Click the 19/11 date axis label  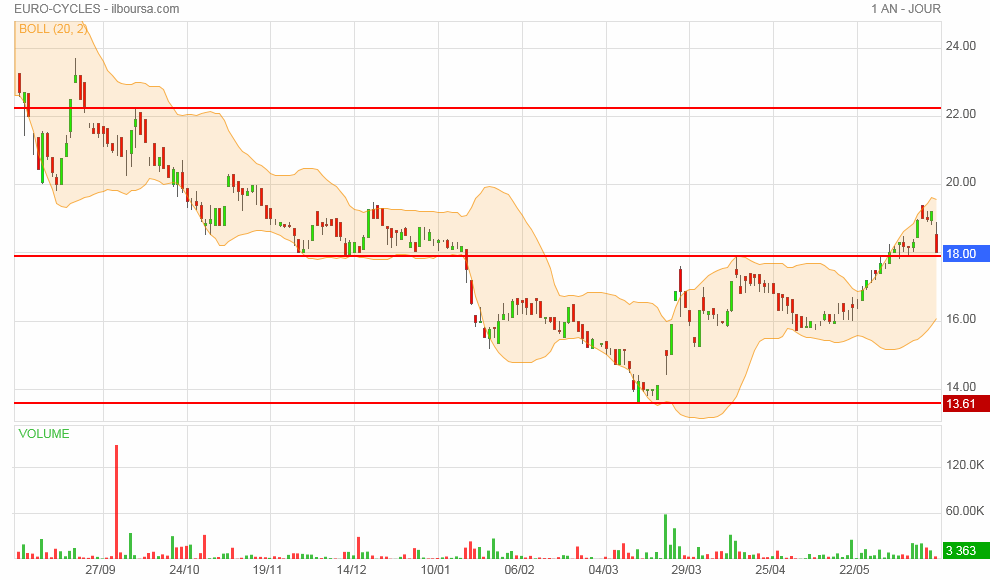268,570
